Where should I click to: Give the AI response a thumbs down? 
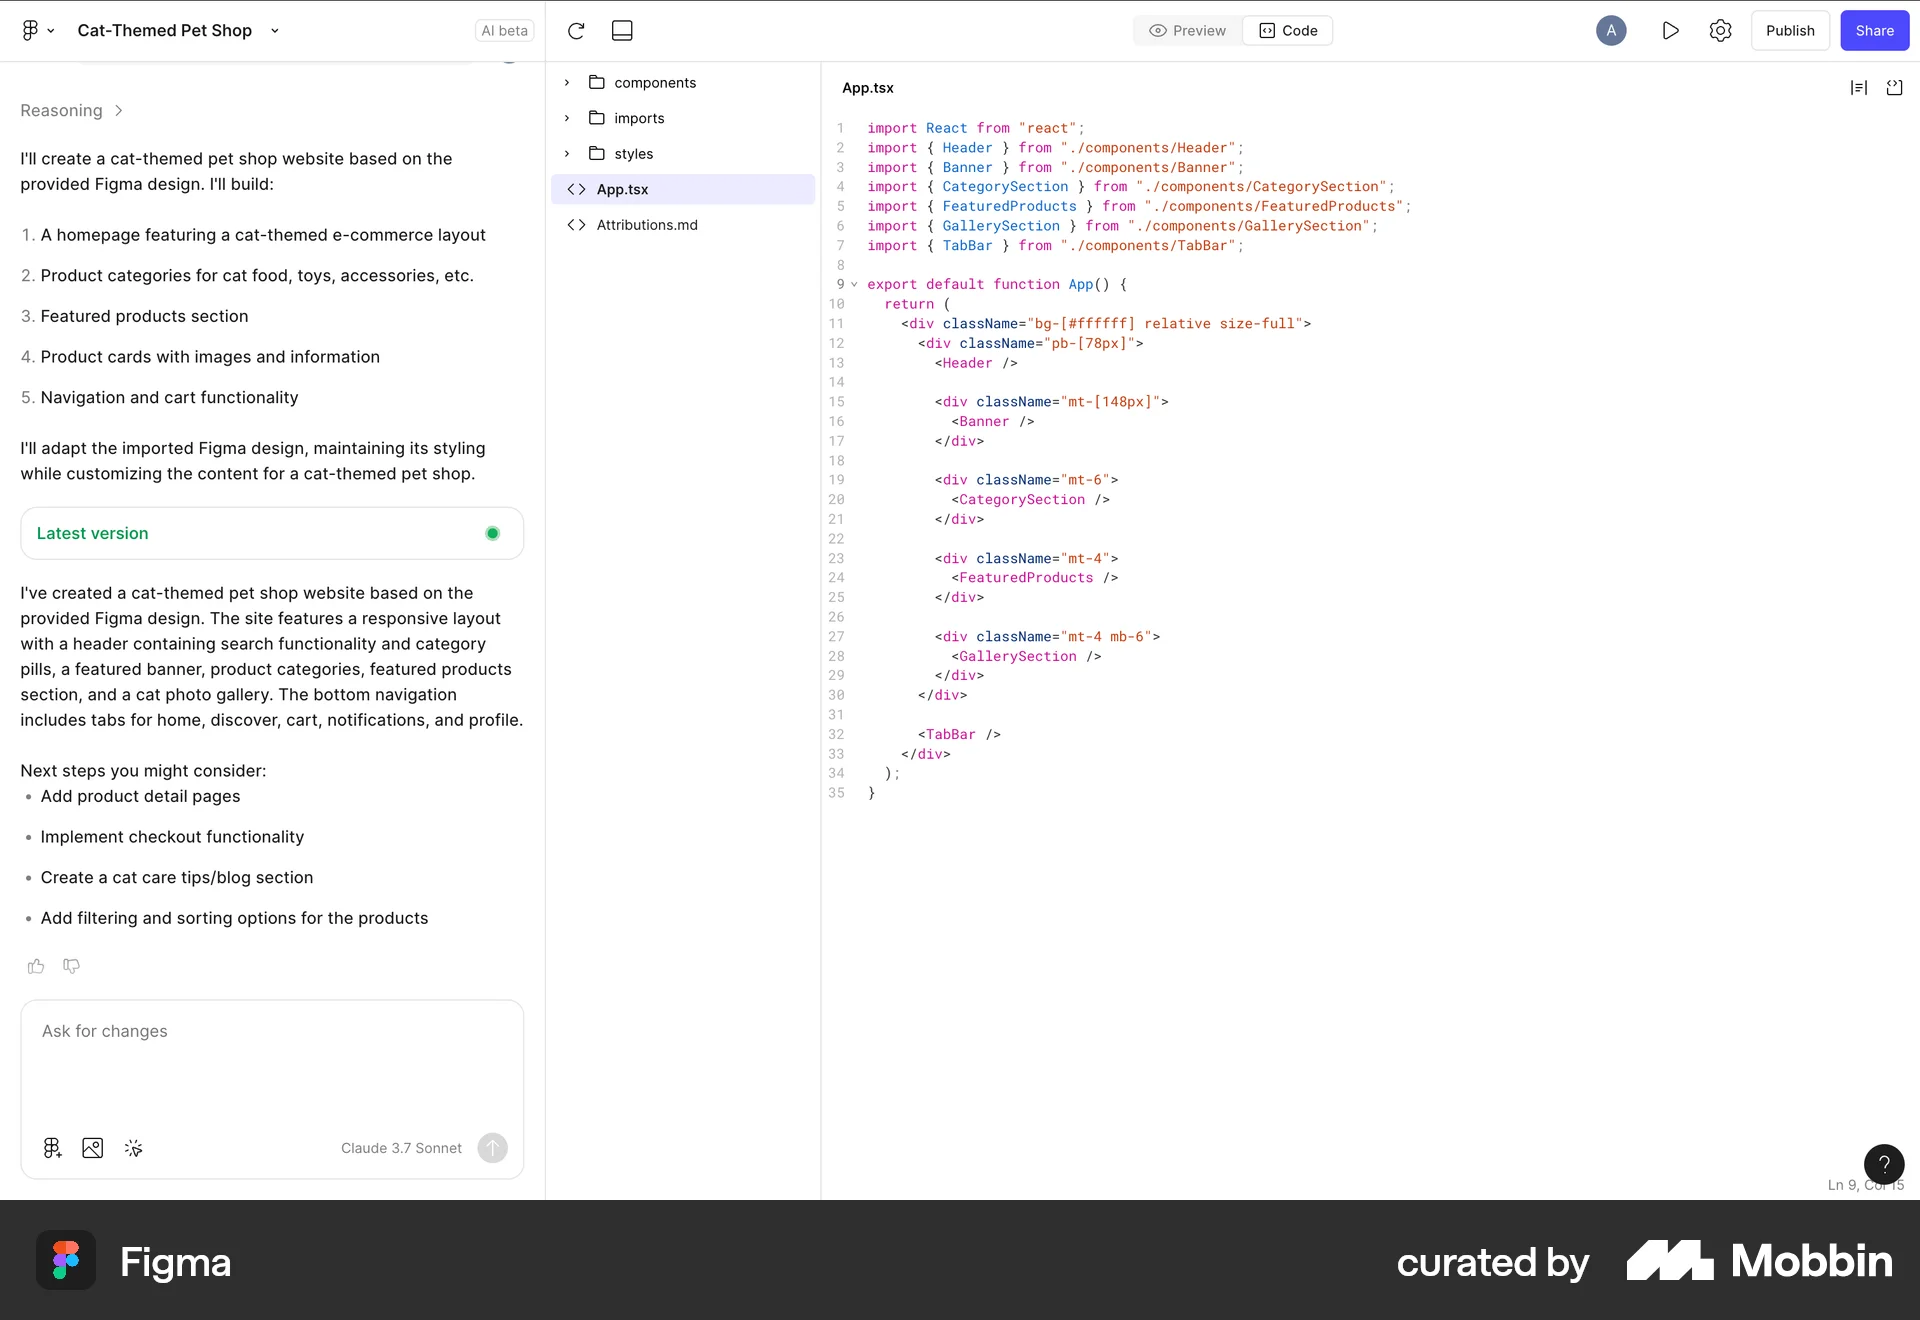[71, 966]
